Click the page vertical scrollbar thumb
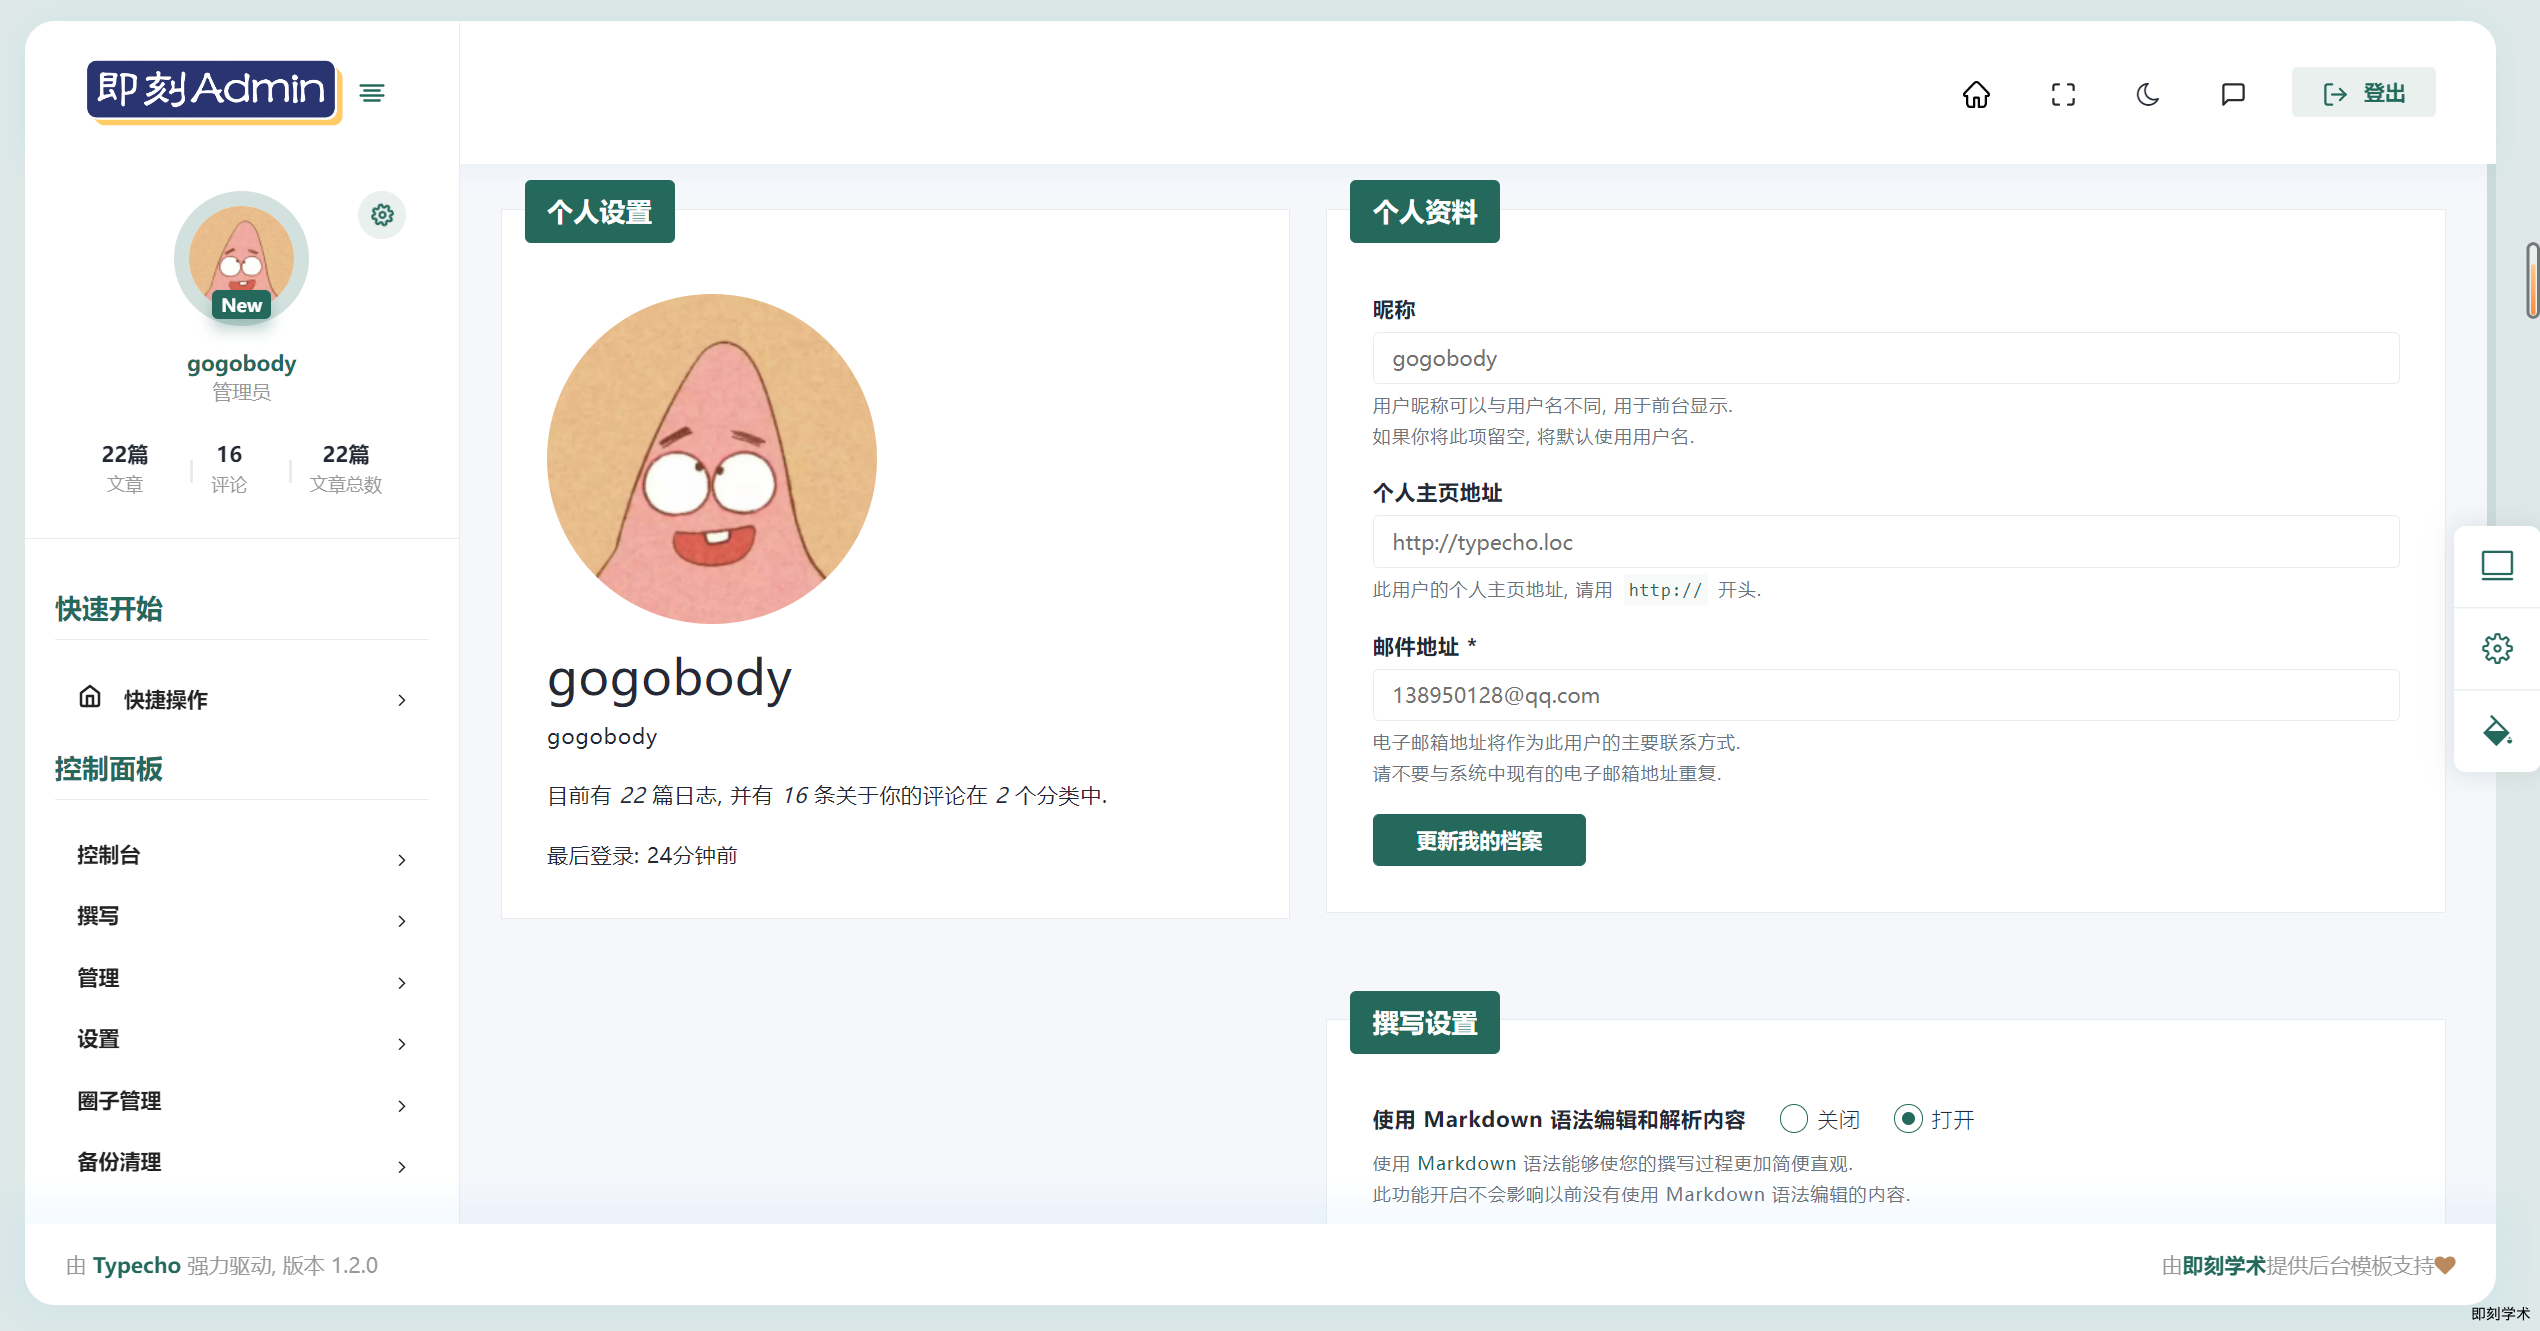Screen dimensions: 2540x1331 pos(2532,280)
